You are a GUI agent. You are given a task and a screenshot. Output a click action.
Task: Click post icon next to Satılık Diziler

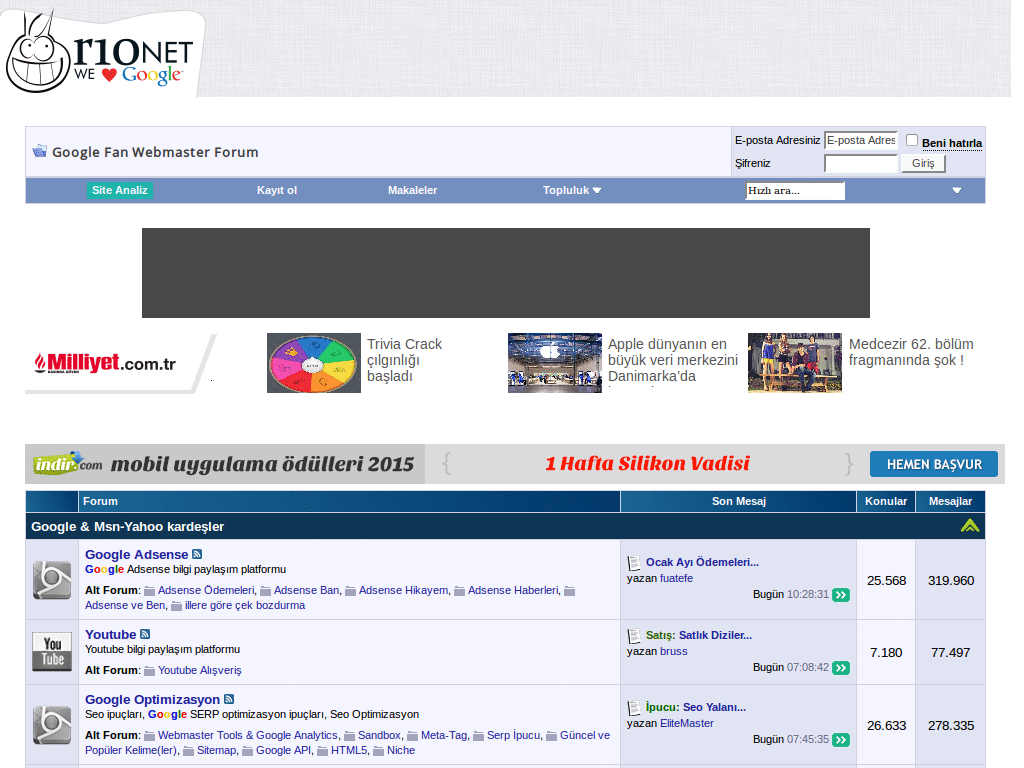[634, 636]
